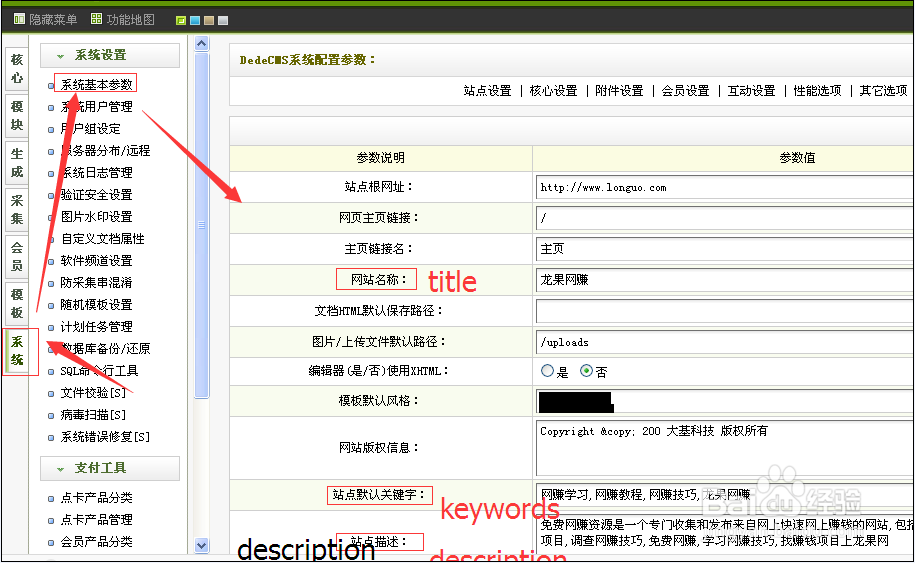This screenshot has width=915, height=563.
Task: Open 会员产品分类 menu item
Action: pos(97,541)
